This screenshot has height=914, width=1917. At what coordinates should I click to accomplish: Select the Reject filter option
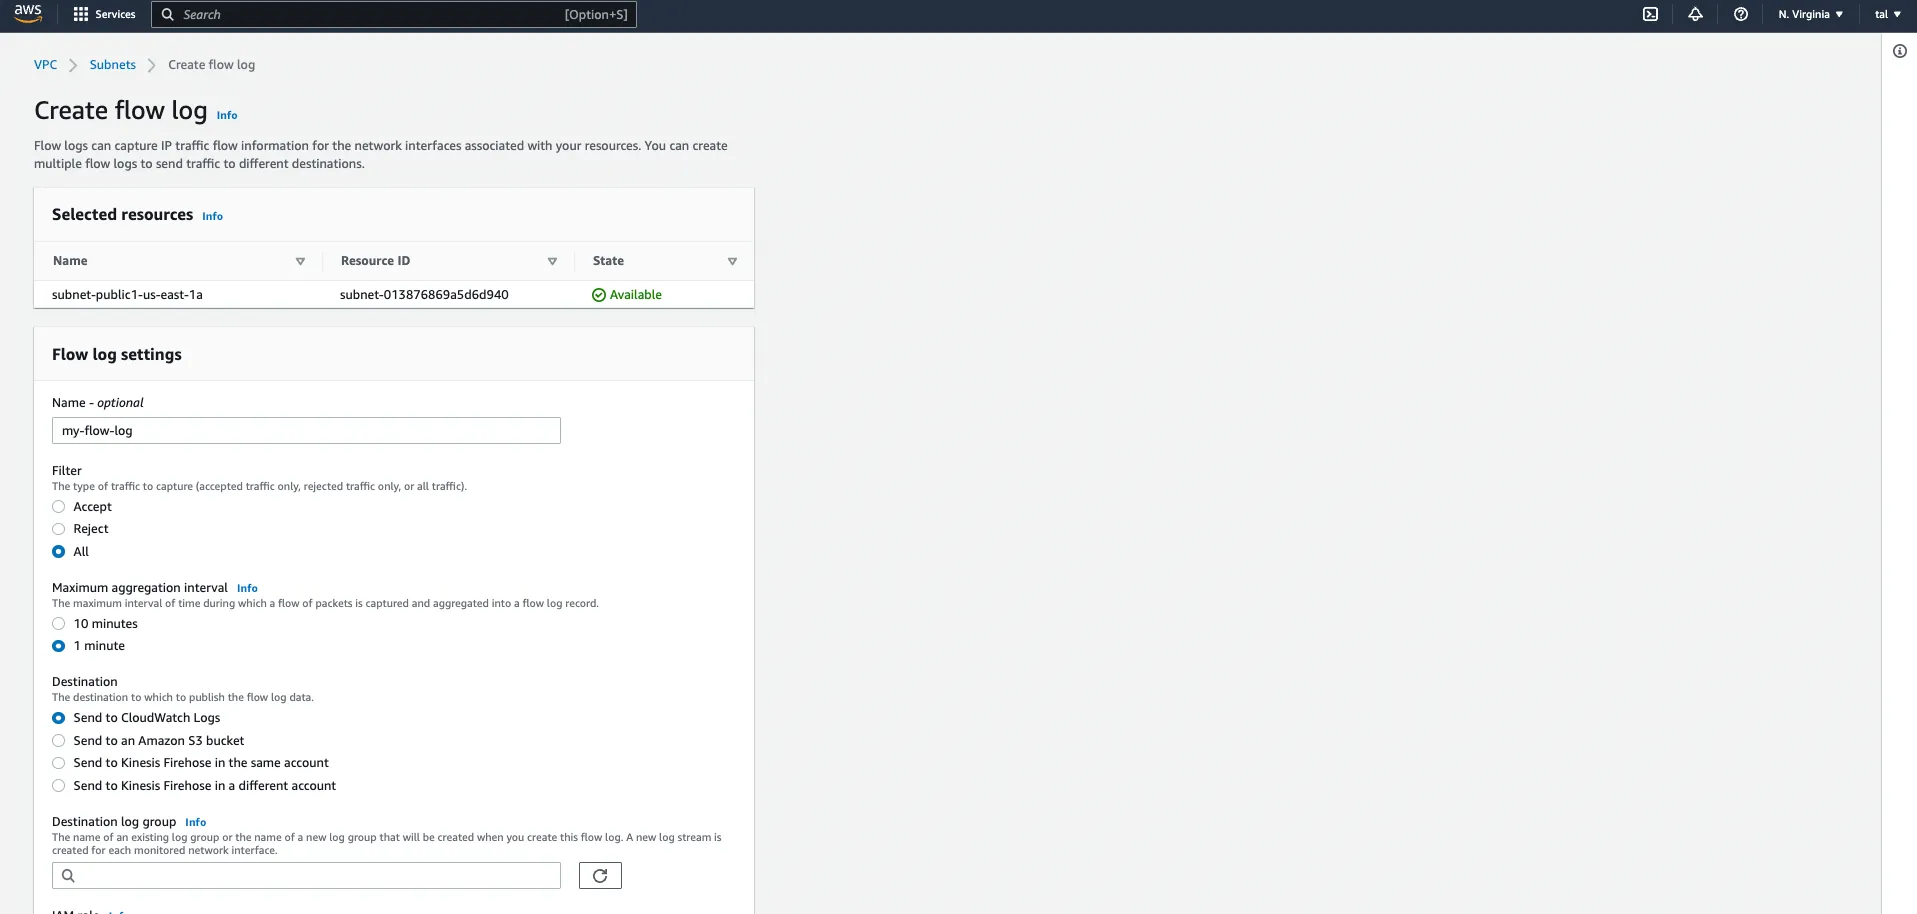coord(59,529)
